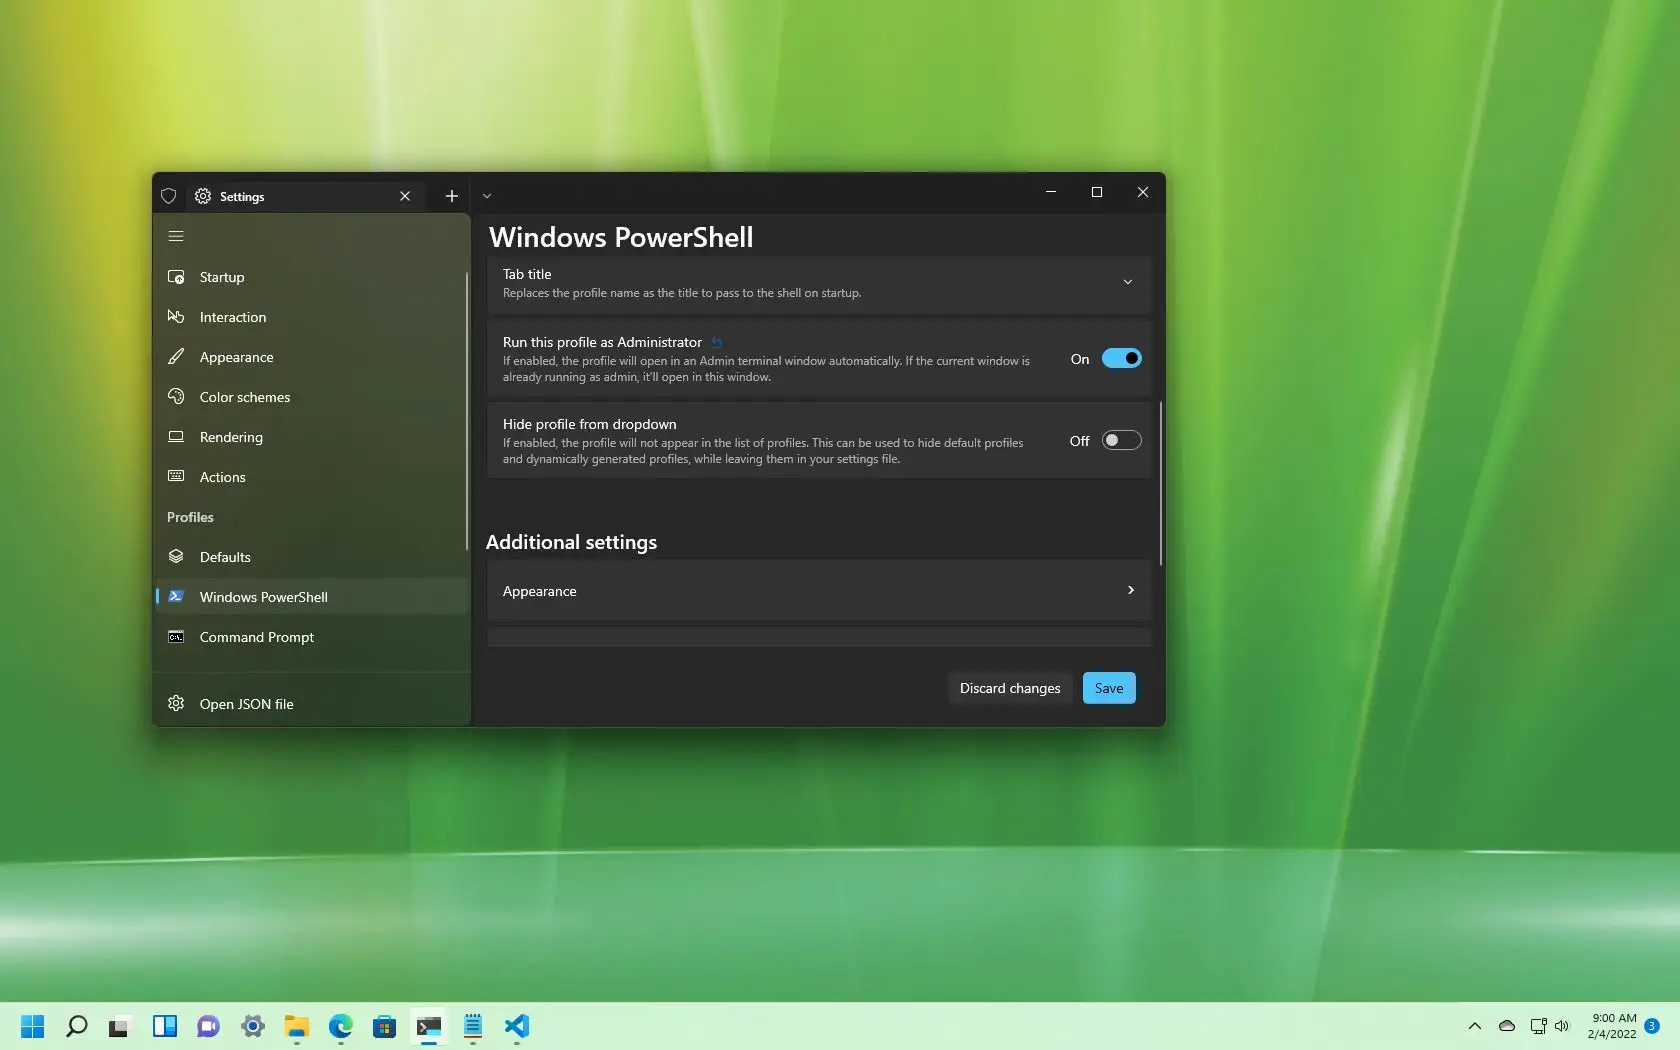Viewport: 1680px width, 1050px height.
Task: Open the Color schemes settings
Action: click(243, 397)
